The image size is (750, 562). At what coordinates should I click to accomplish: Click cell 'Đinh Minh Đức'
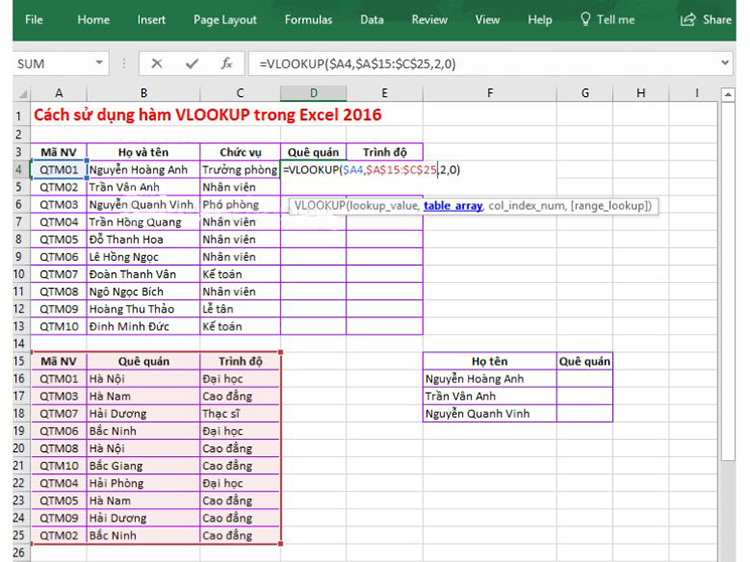coord(143,326)
